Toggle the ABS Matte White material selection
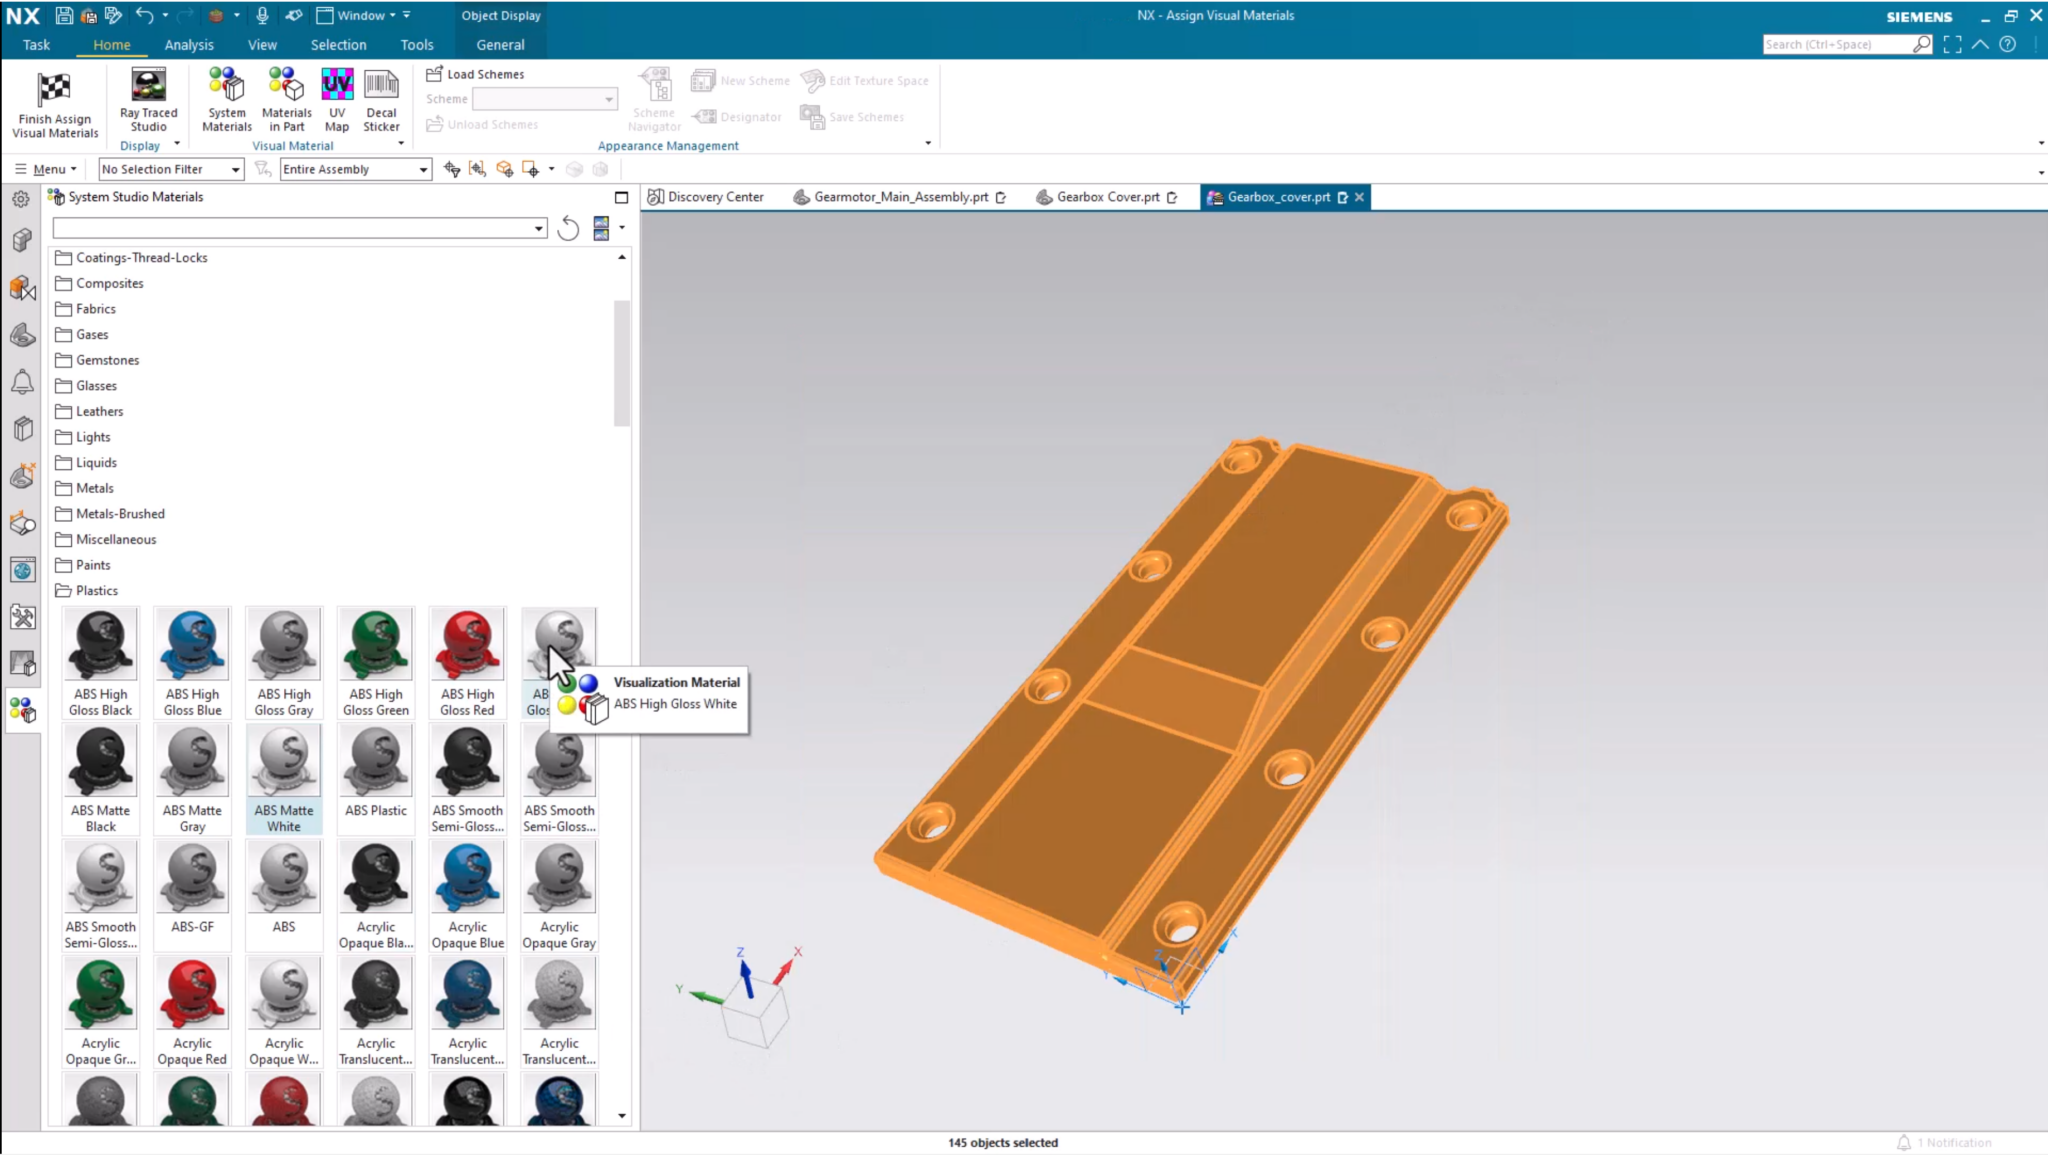Image resolution: width=2048 pixels, height=1155 pixels. pos(284,775)
